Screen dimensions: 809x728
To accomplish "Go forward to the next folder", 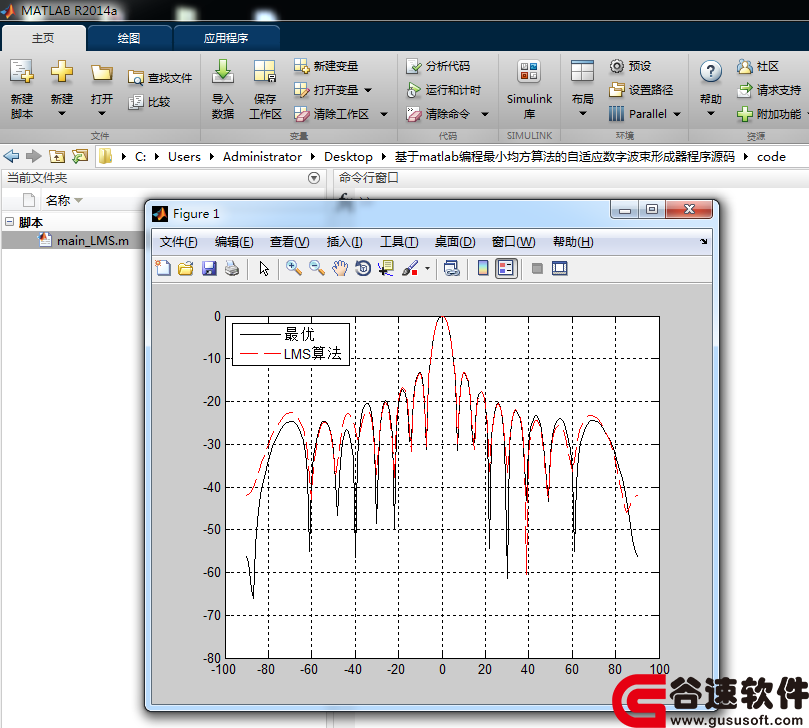I will click(34, 156).
